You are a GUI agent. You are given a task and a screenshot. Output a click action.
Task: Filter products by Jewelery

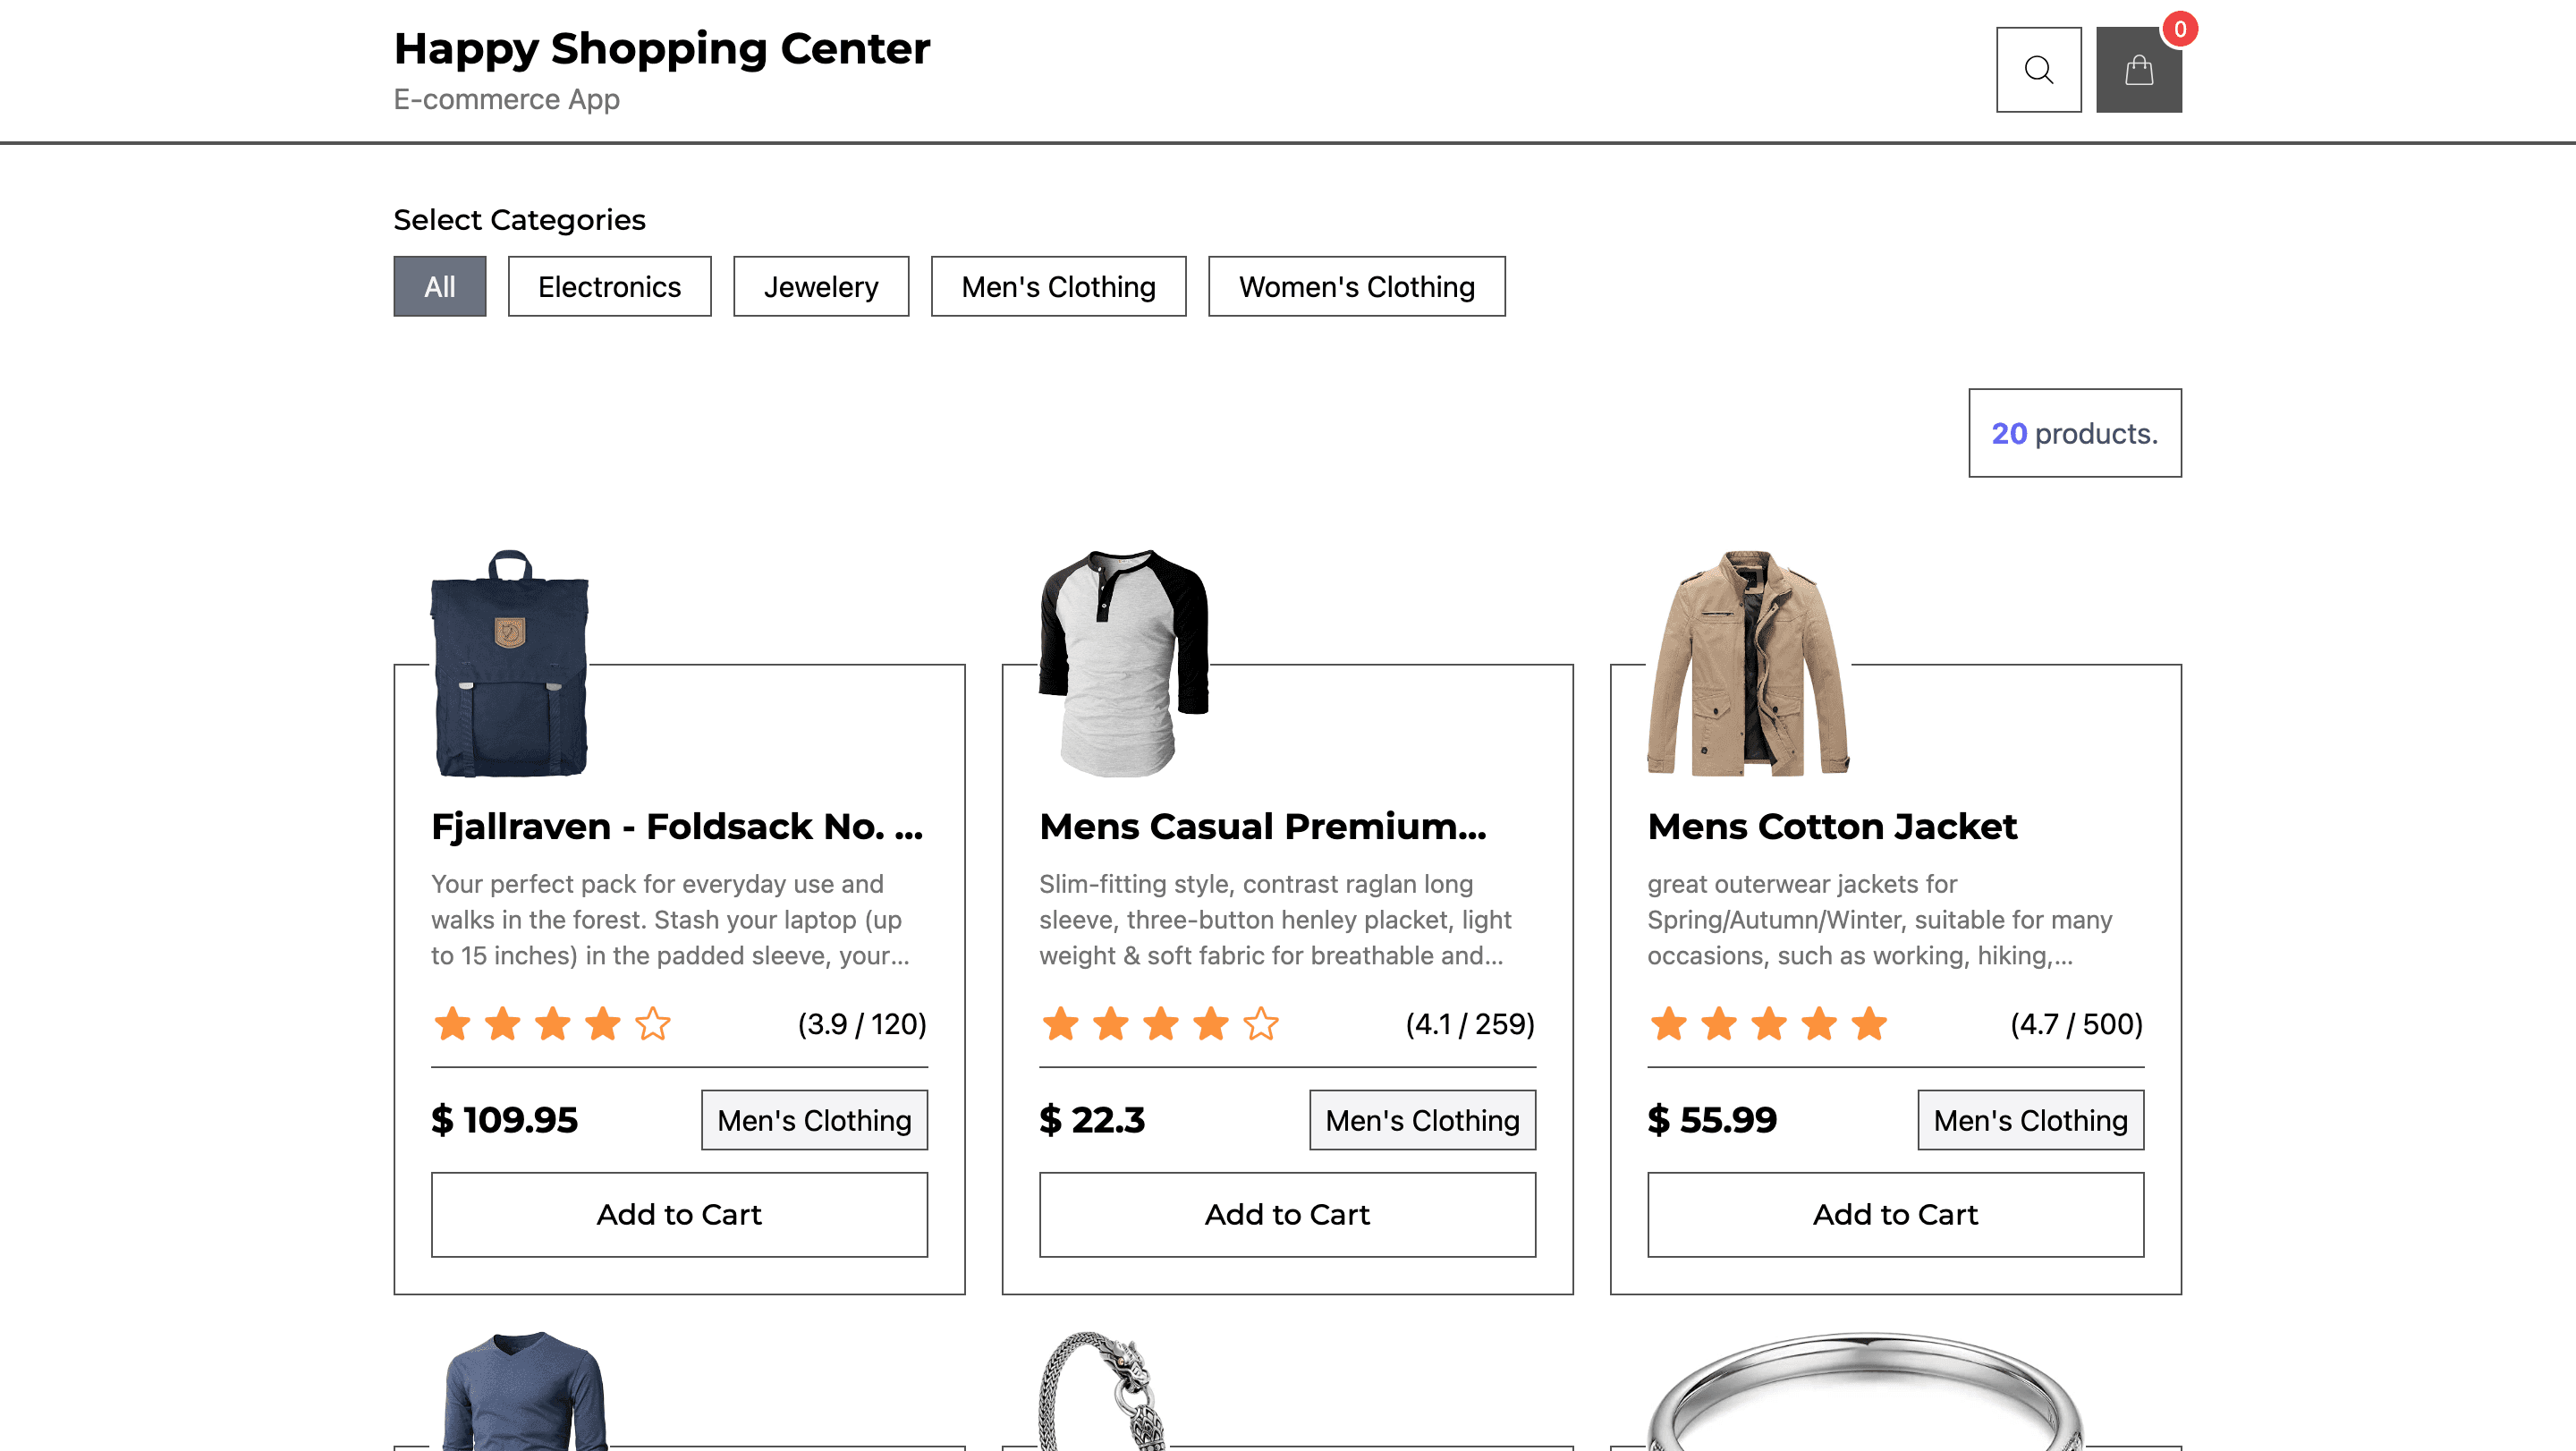(821, 287)
